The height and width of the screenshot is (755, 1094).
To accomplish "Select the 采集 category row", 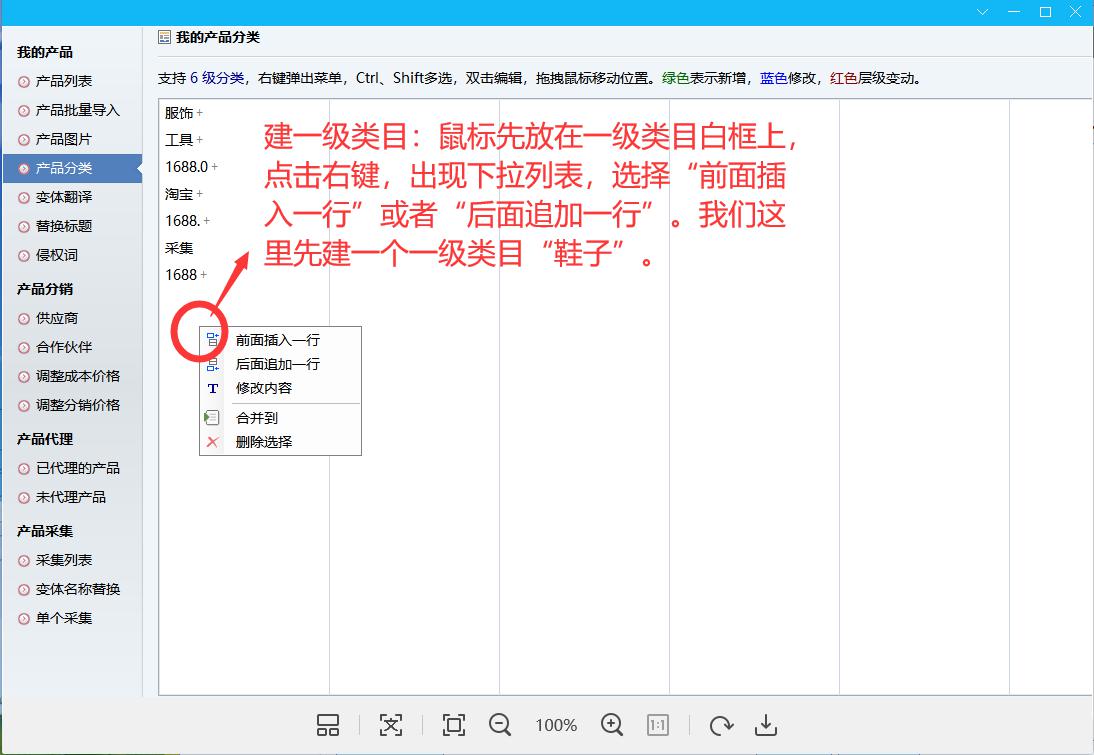I will (x=180, y=248).
